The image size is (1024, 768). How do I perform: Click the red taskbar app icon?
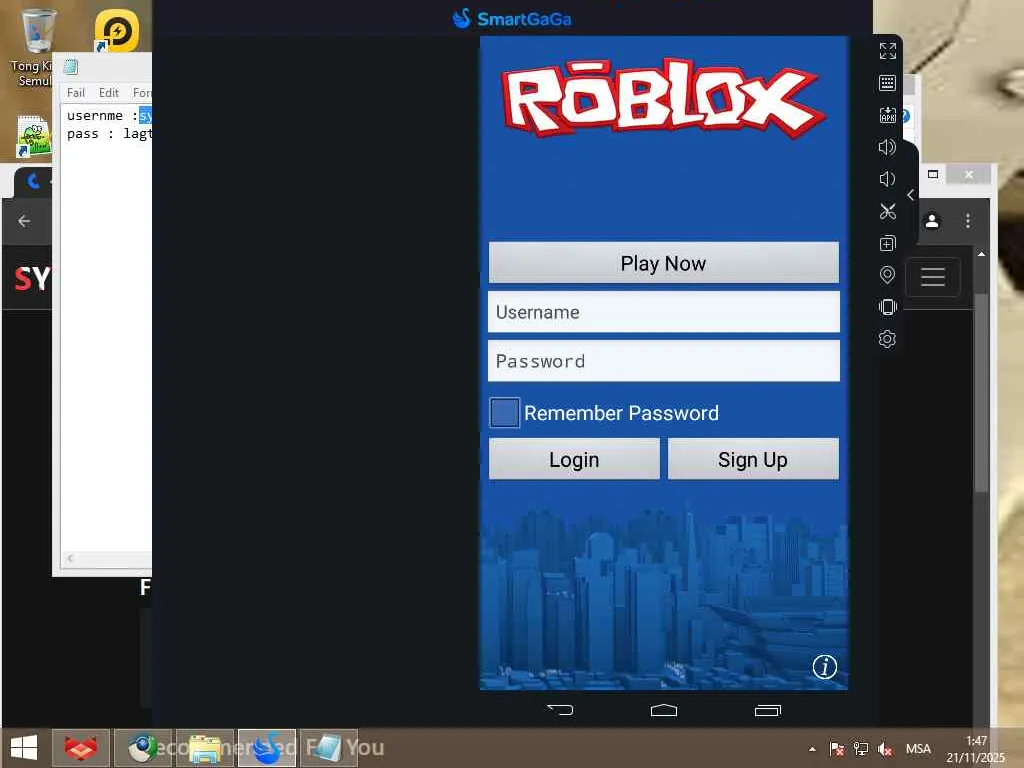pyautogui.click(x=80, y=748)
